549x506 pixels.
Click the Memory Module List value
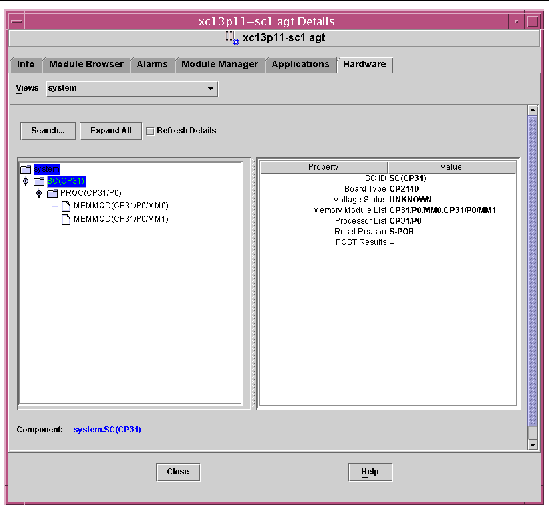coord(442,210)
